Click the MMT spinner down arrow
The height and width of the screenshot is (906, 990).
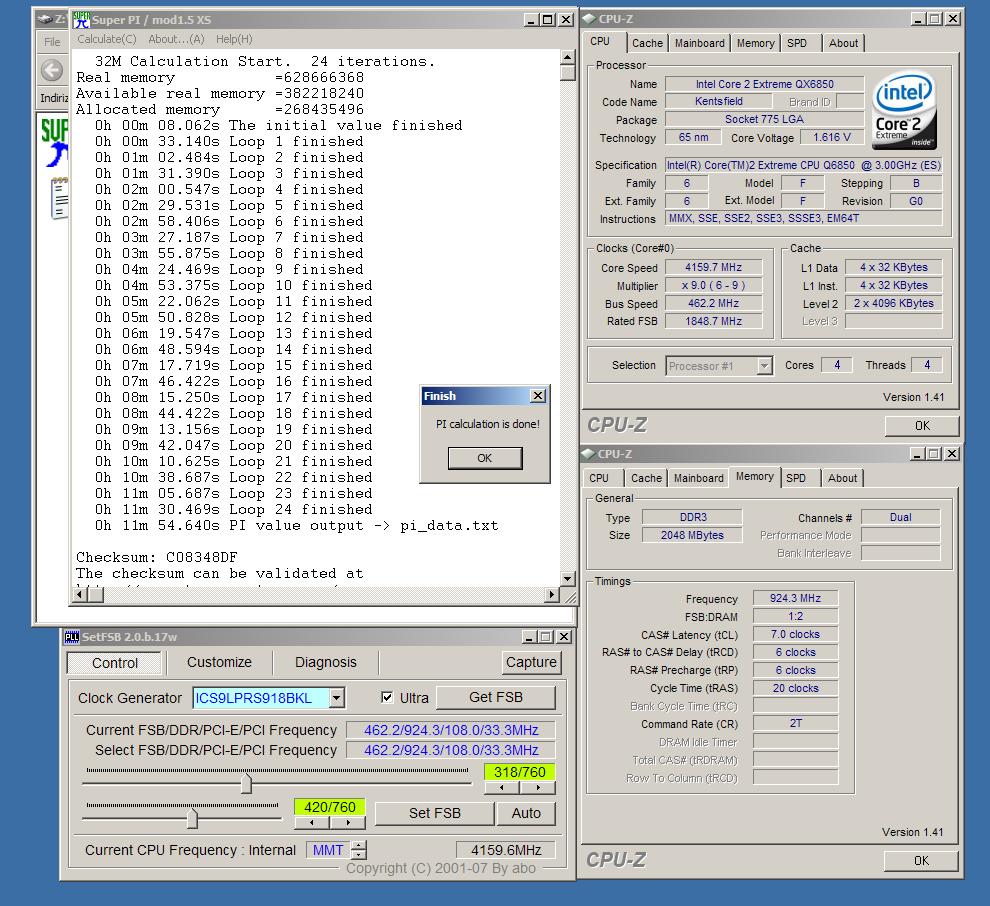coord(359,855)
